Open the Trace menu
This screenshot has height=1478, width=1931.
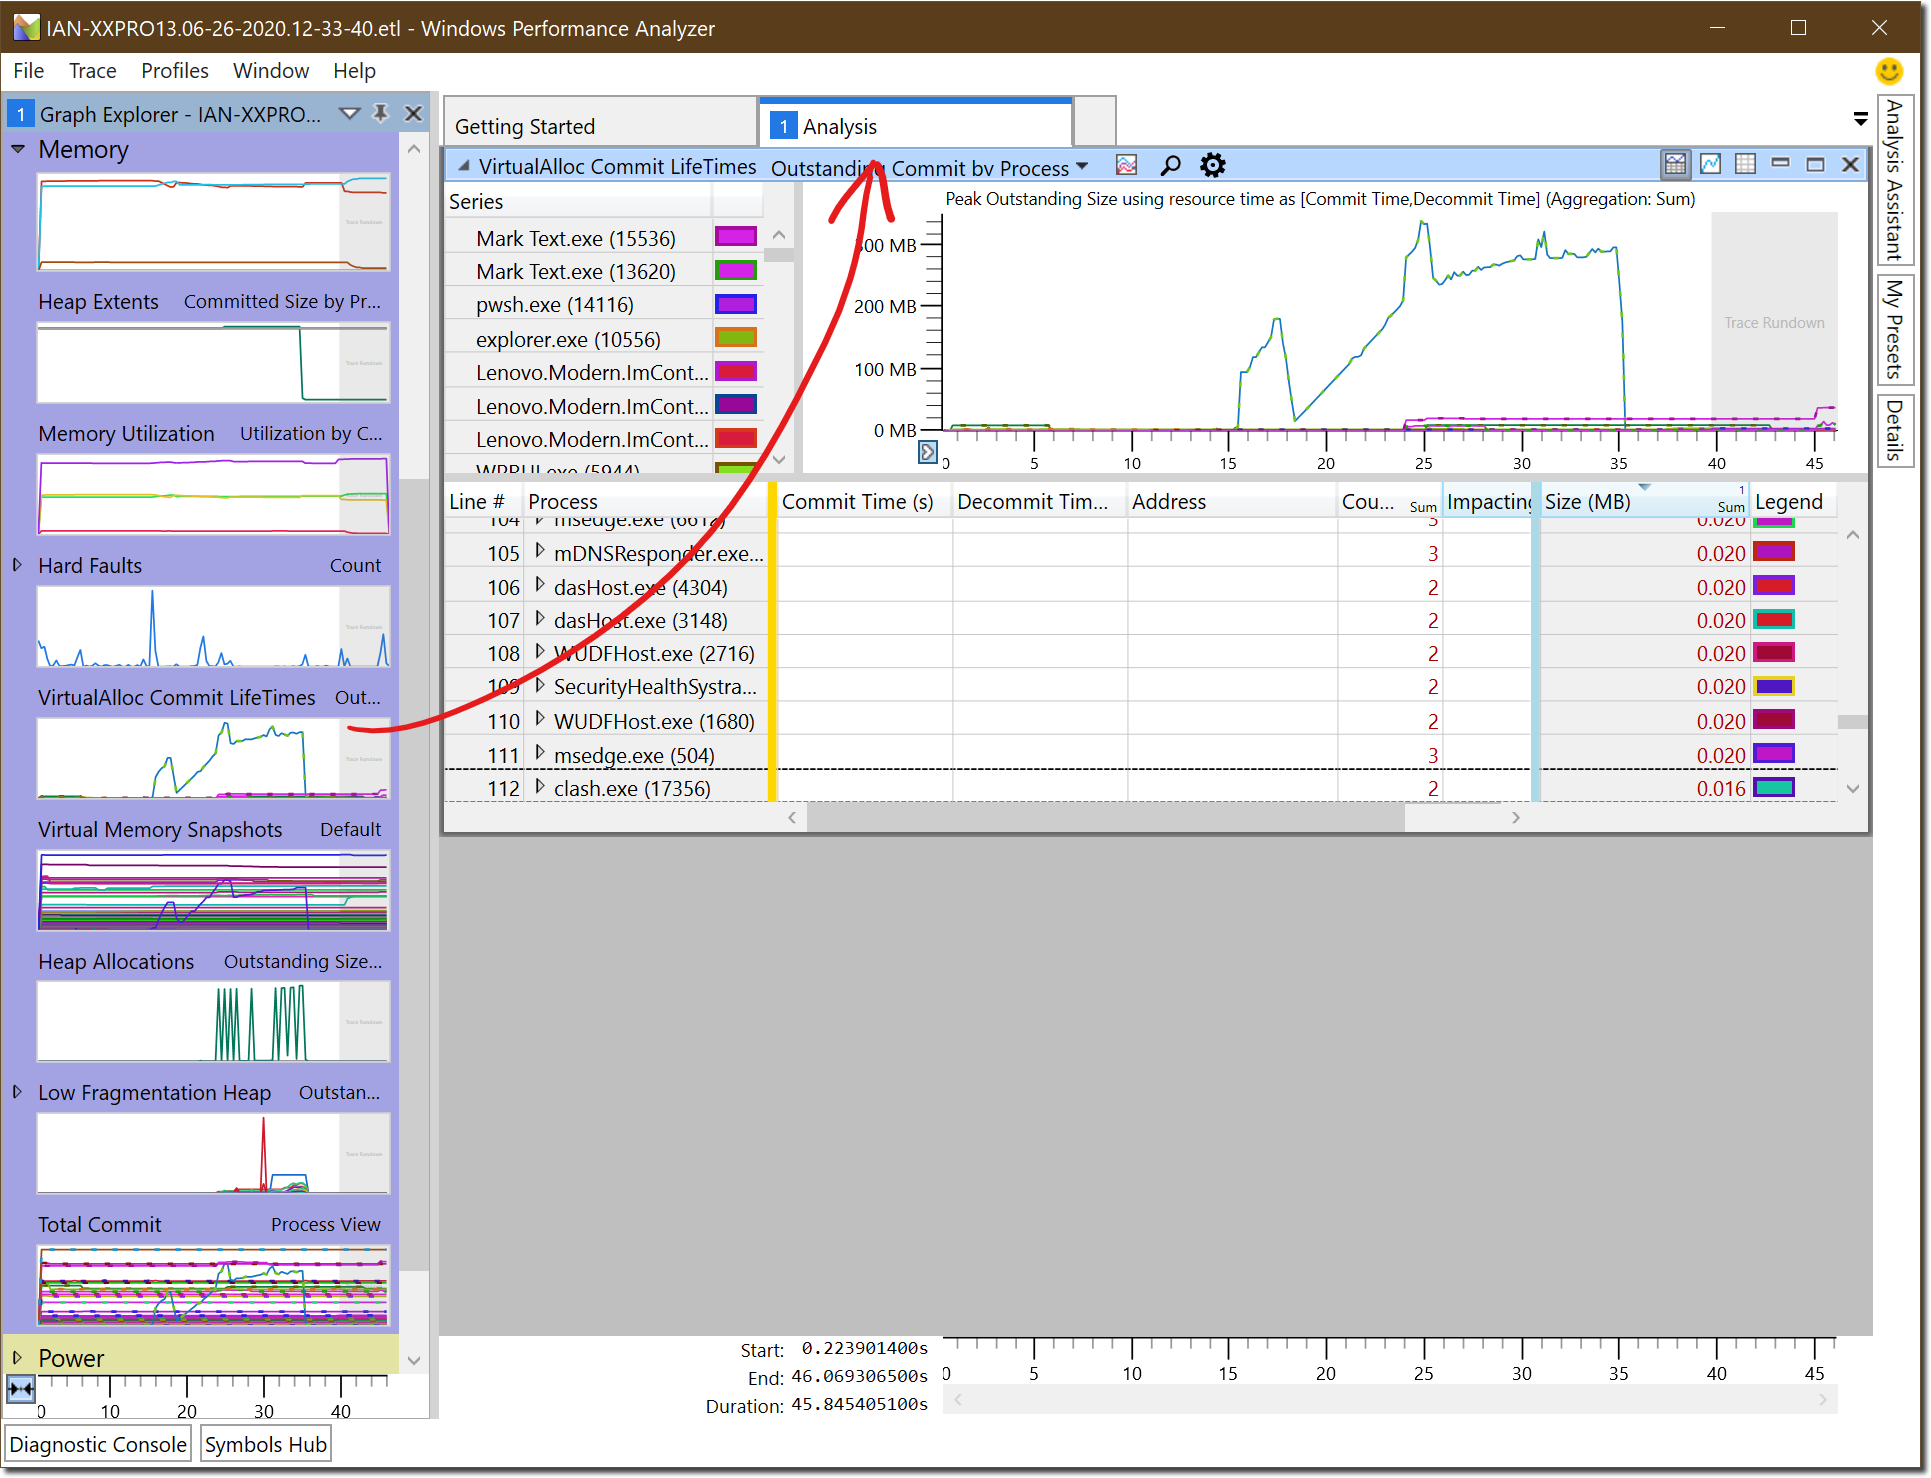coord(92,70)
